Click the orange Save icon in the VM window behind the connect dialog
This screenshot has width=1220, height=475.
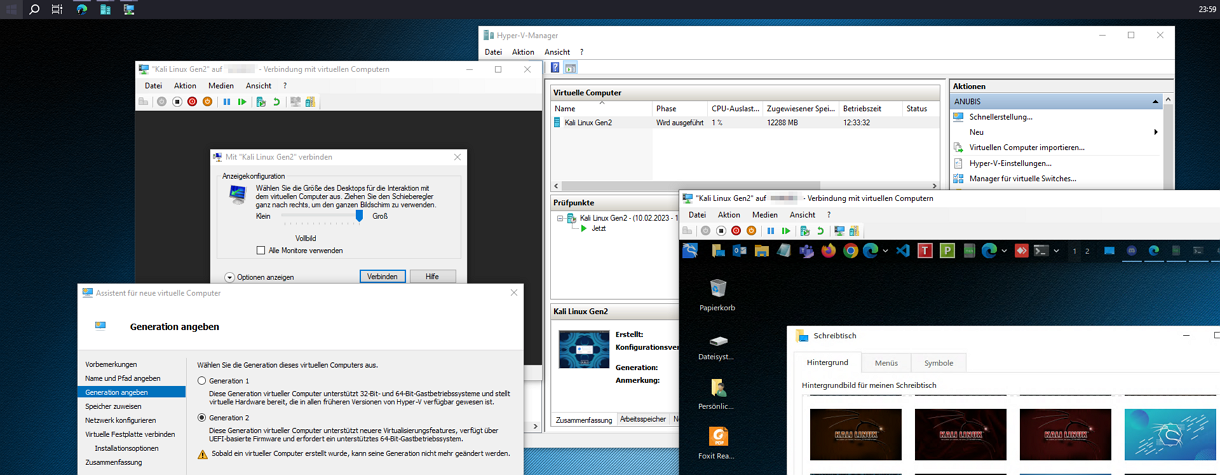207,102
